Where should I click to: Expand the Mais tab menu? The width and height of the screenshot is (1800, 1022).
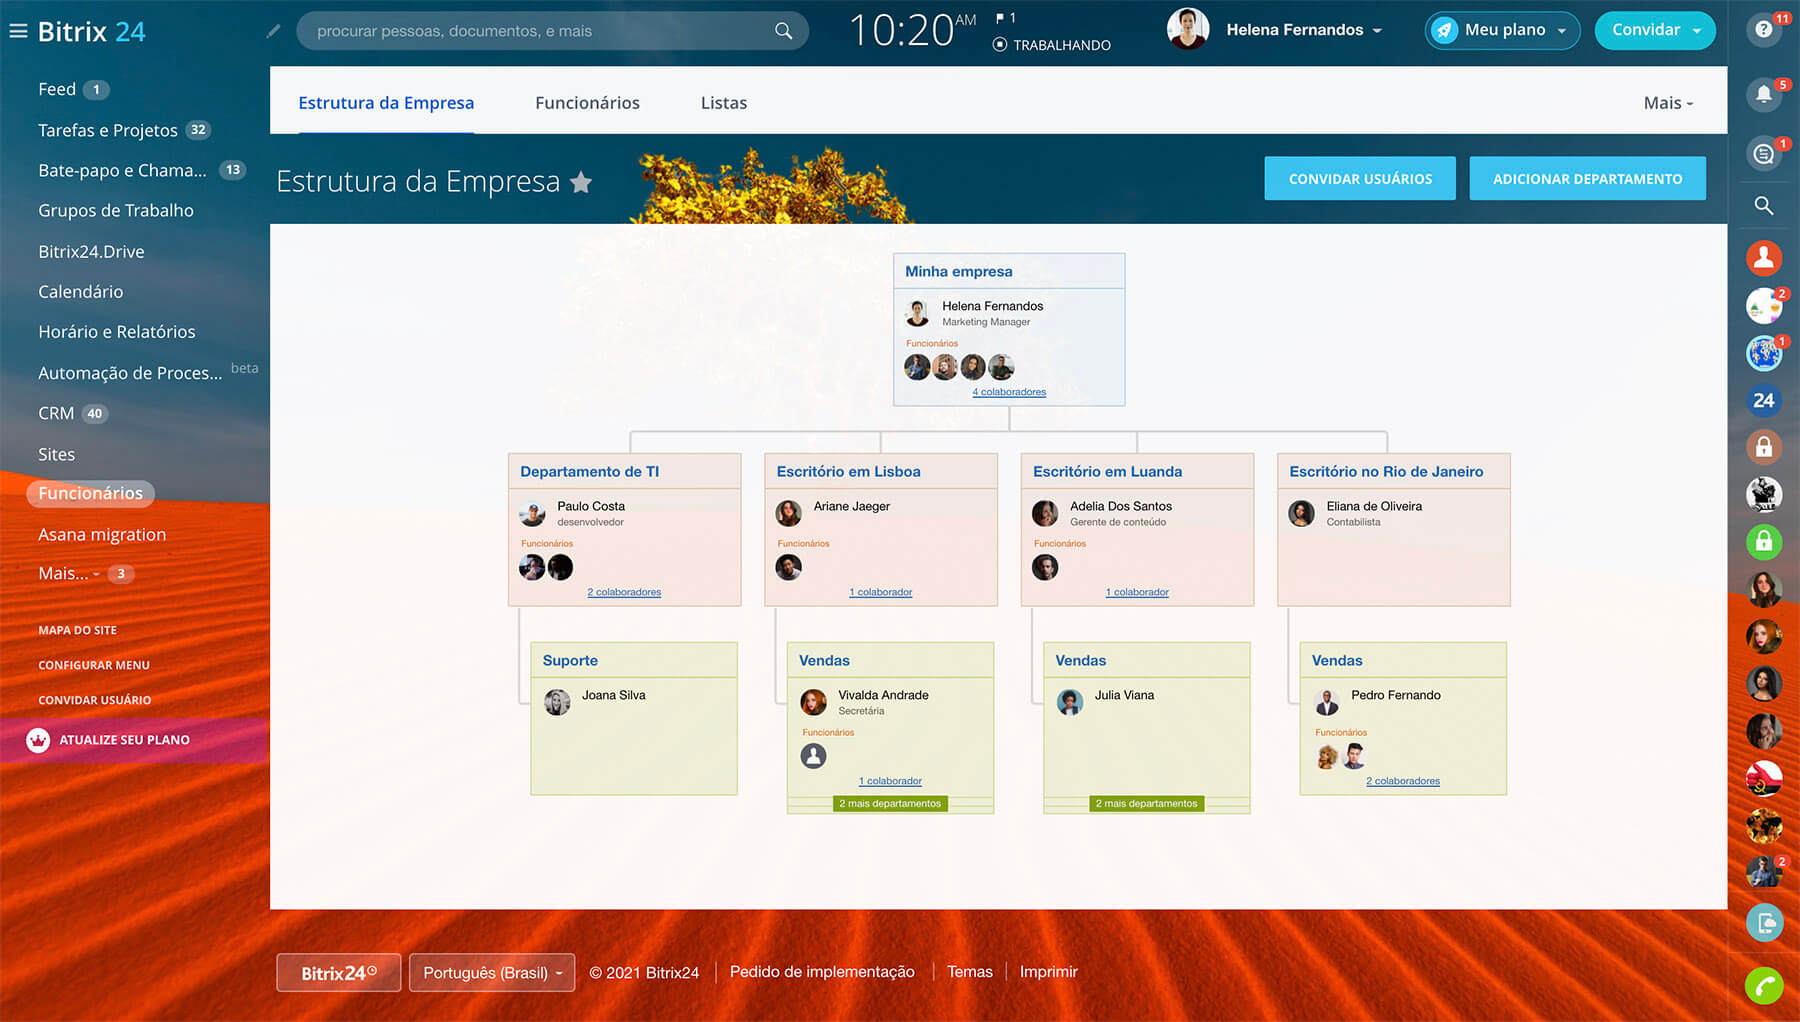1667,103
